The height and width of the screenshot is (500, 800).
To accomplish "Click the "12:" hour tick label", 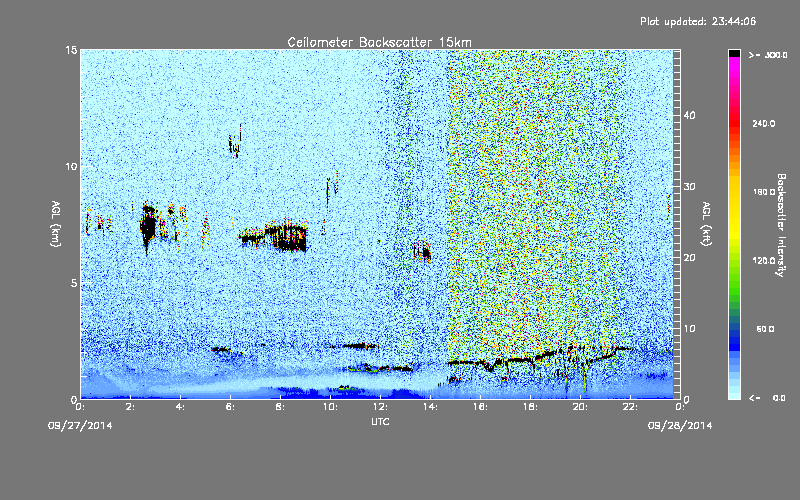I will coord(381,407).
